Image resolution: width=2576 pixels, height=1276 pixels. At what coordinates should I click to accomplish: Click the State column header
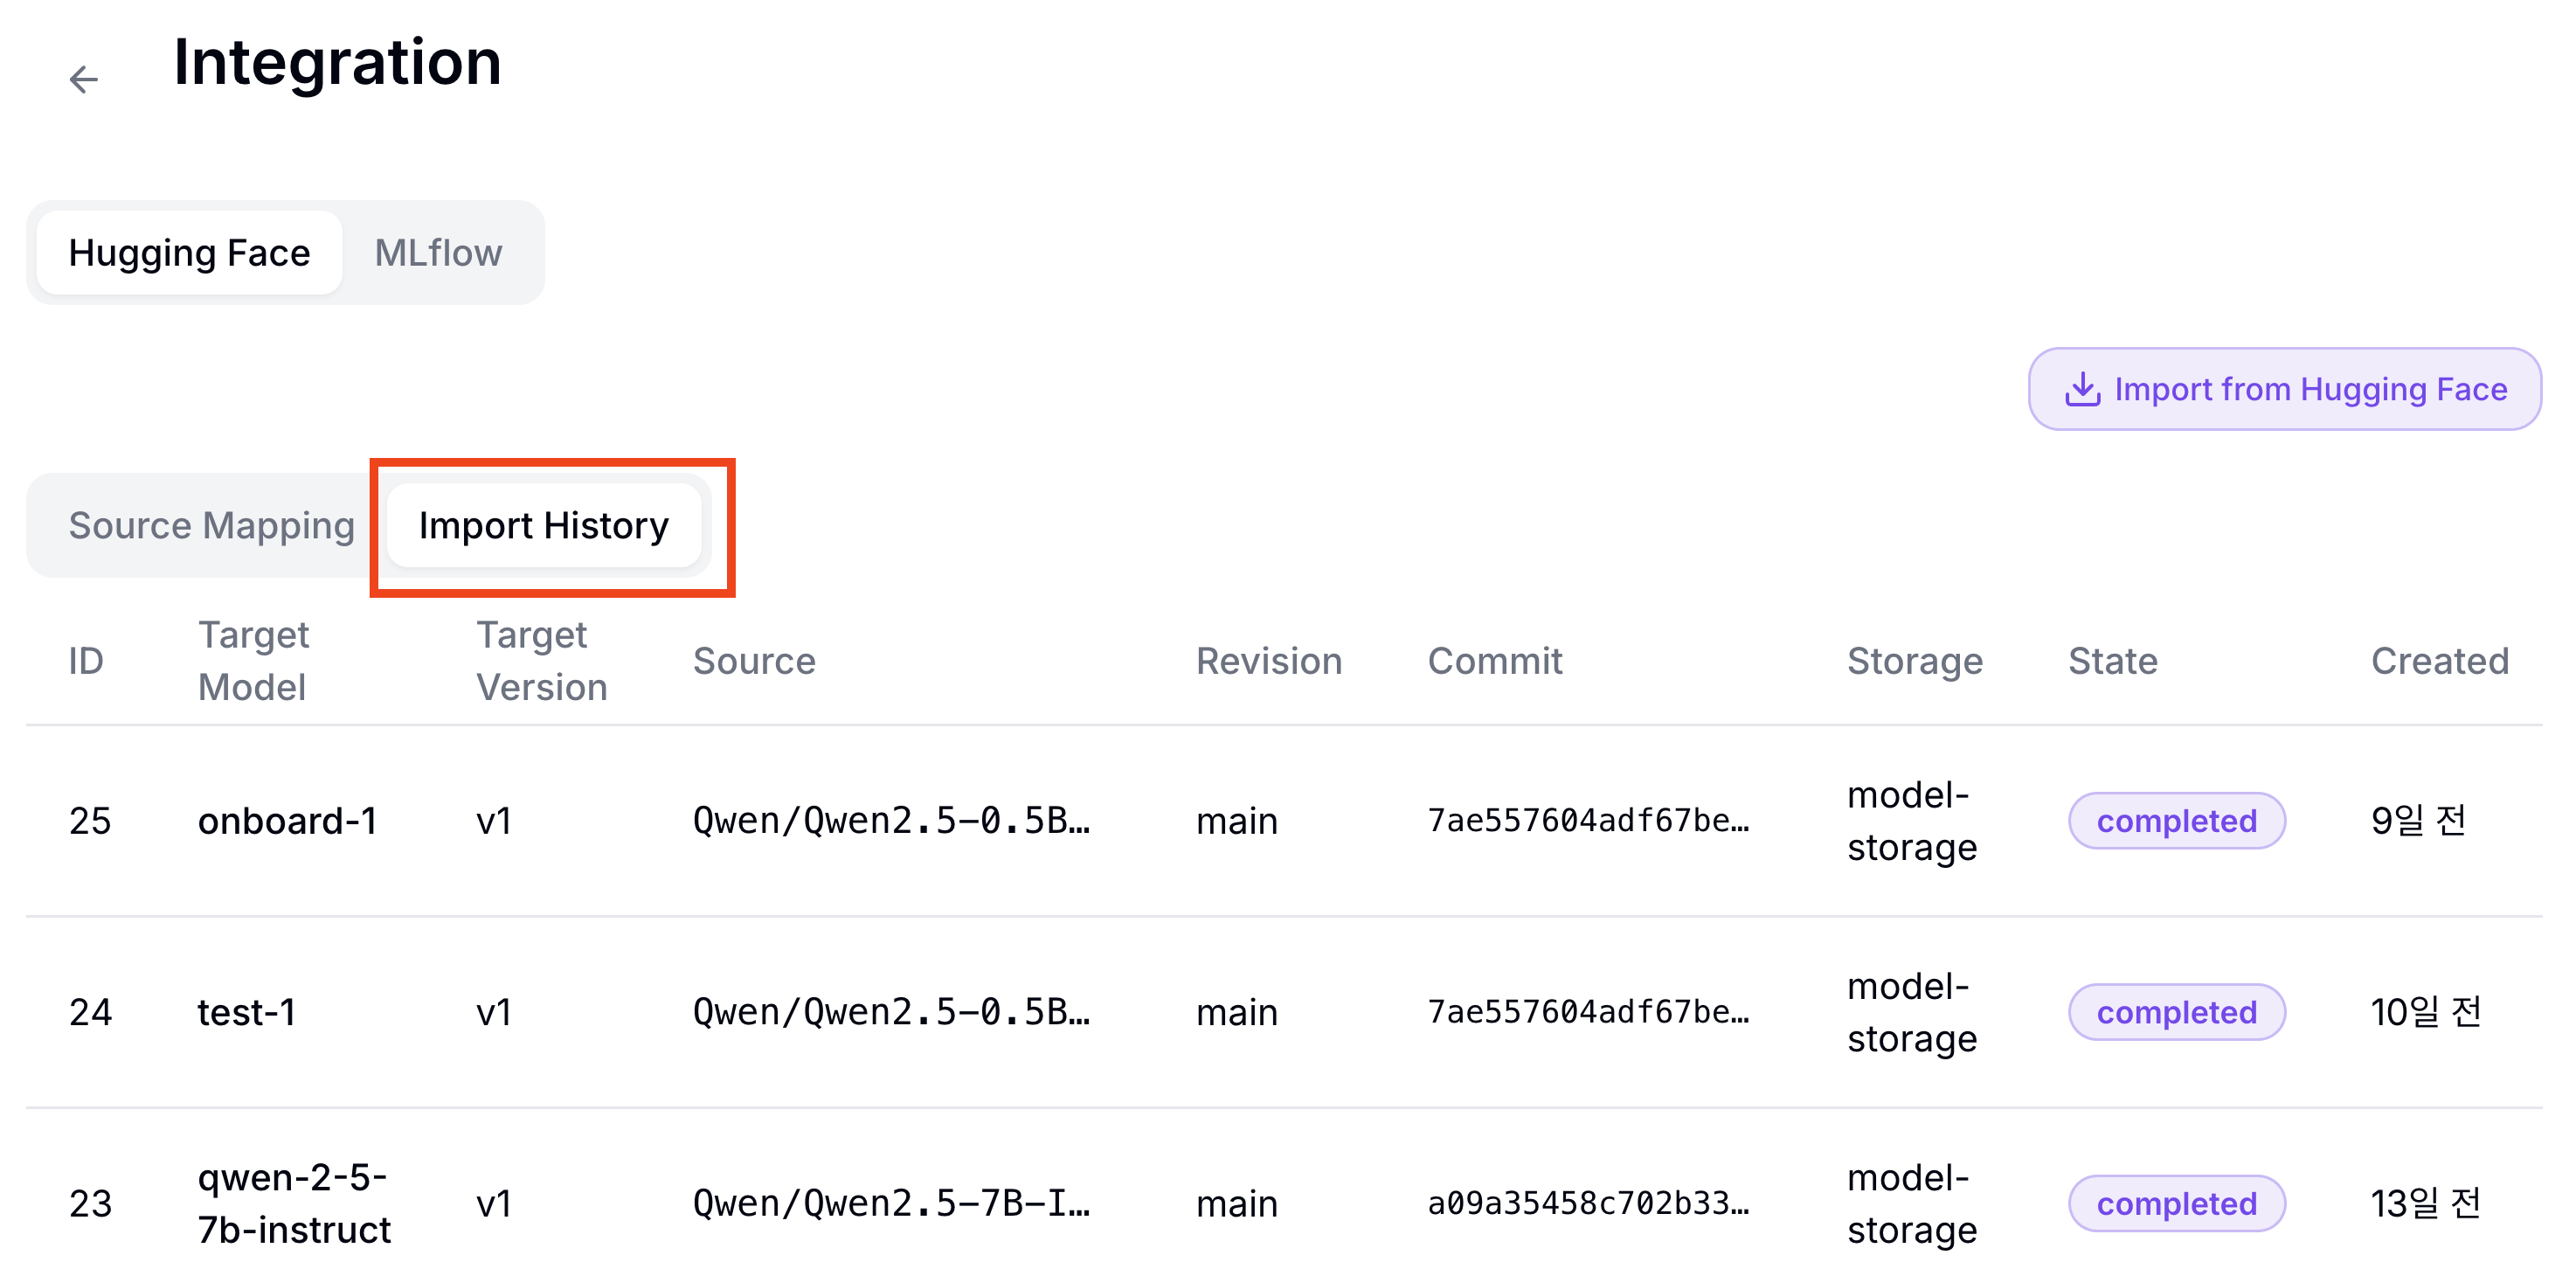click(x=2112, y=661)
